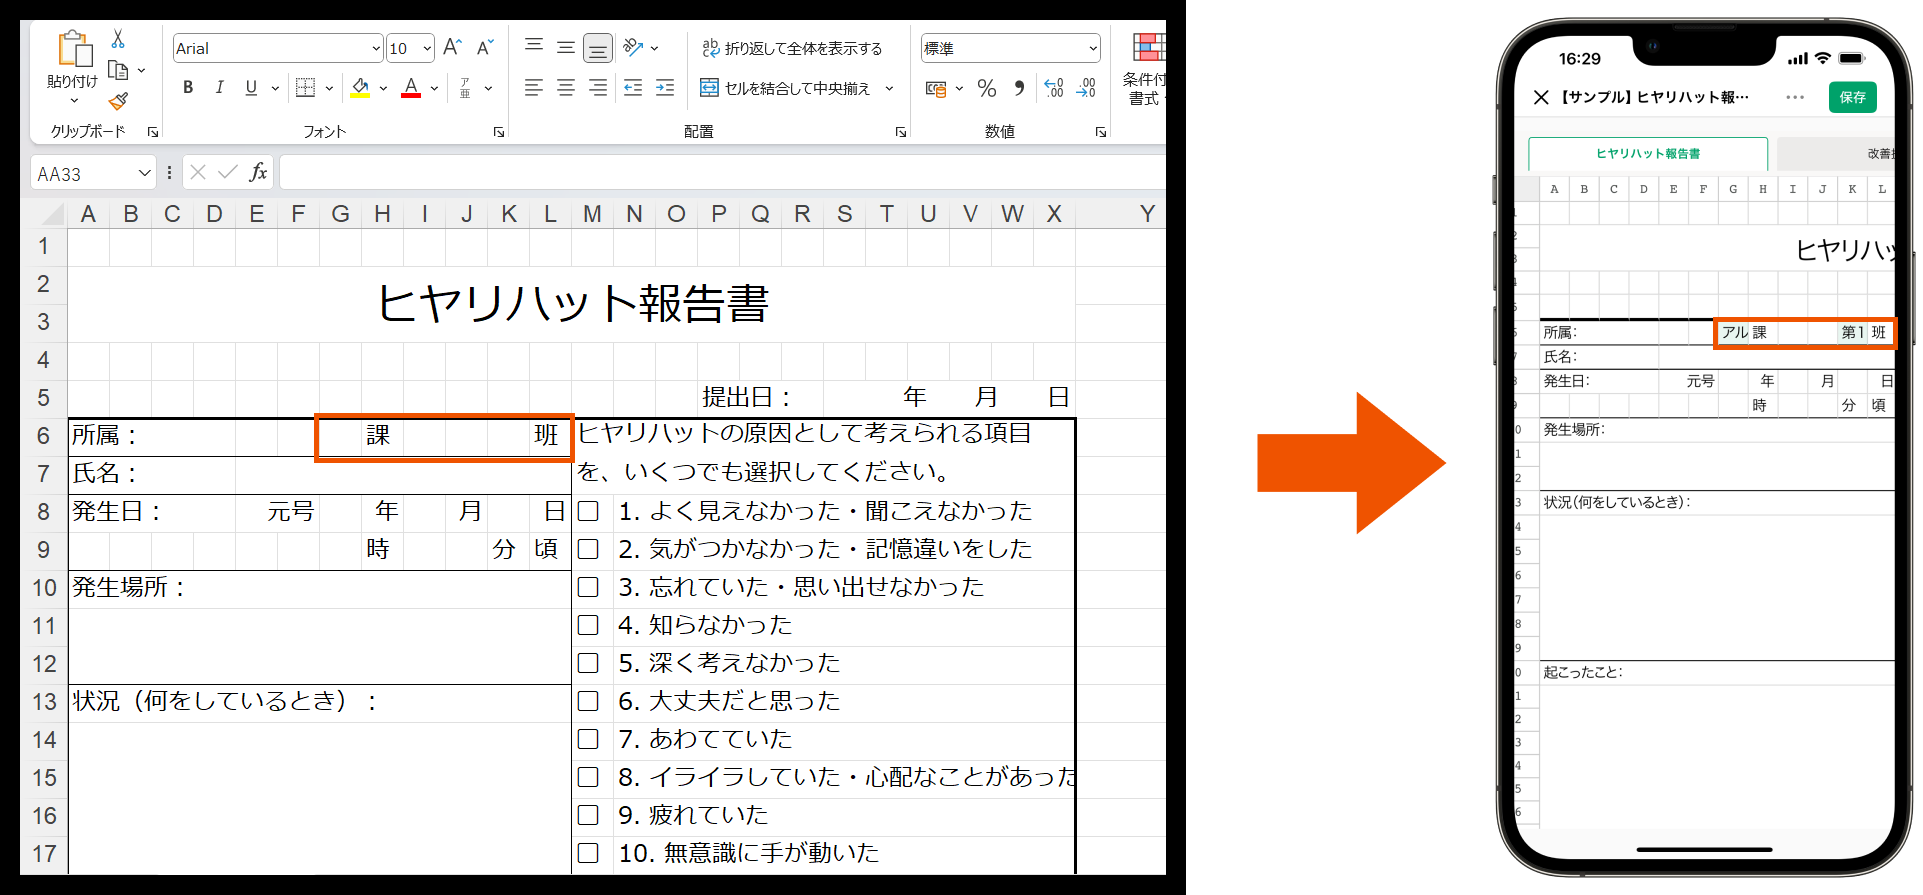Check box for 6. 大丈夫だと思った
The width and height of the screenshot is (1923, 895).
pos(588,701)
